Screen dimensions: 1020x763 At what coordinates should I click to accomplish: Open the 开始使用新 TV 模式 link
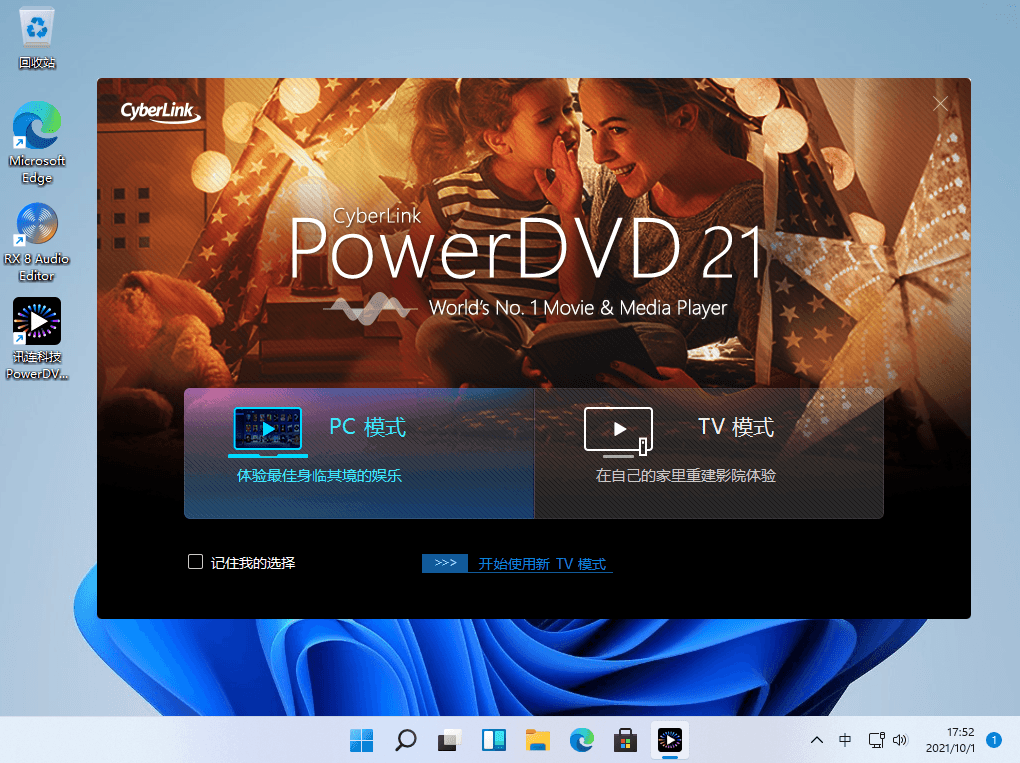coord(542,564)
